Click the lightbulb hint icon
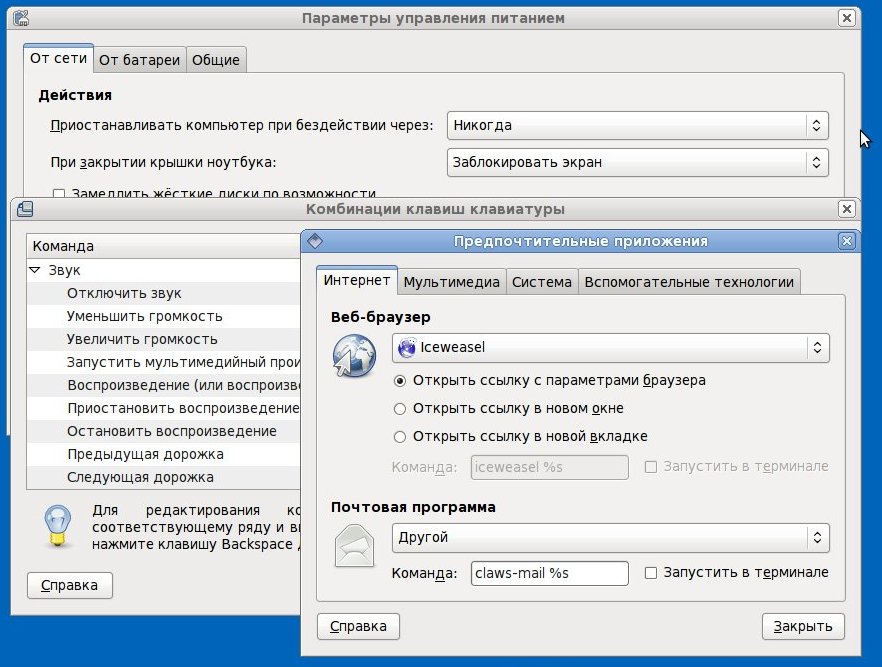The image size is (882, 667). click(x=57, y=525)
